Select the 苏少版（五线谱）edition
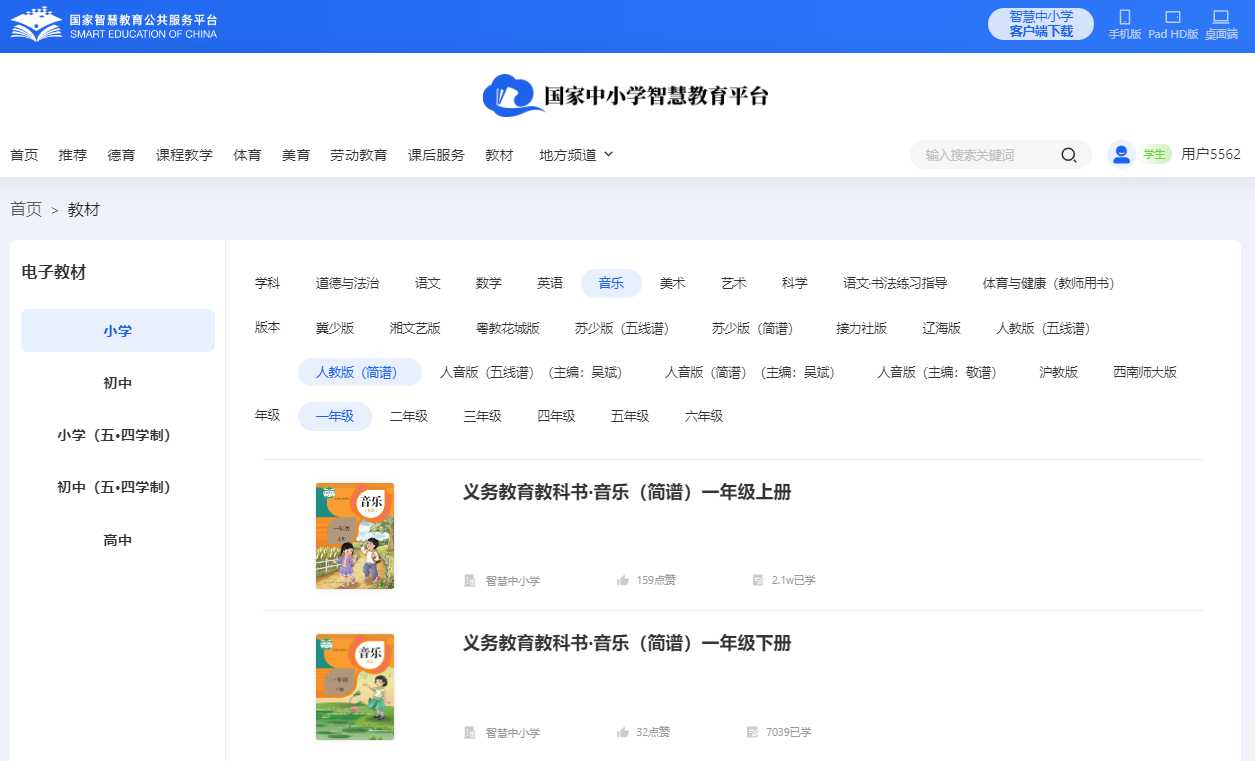This screenshot has width=1255, height=761. coord(621,328)
